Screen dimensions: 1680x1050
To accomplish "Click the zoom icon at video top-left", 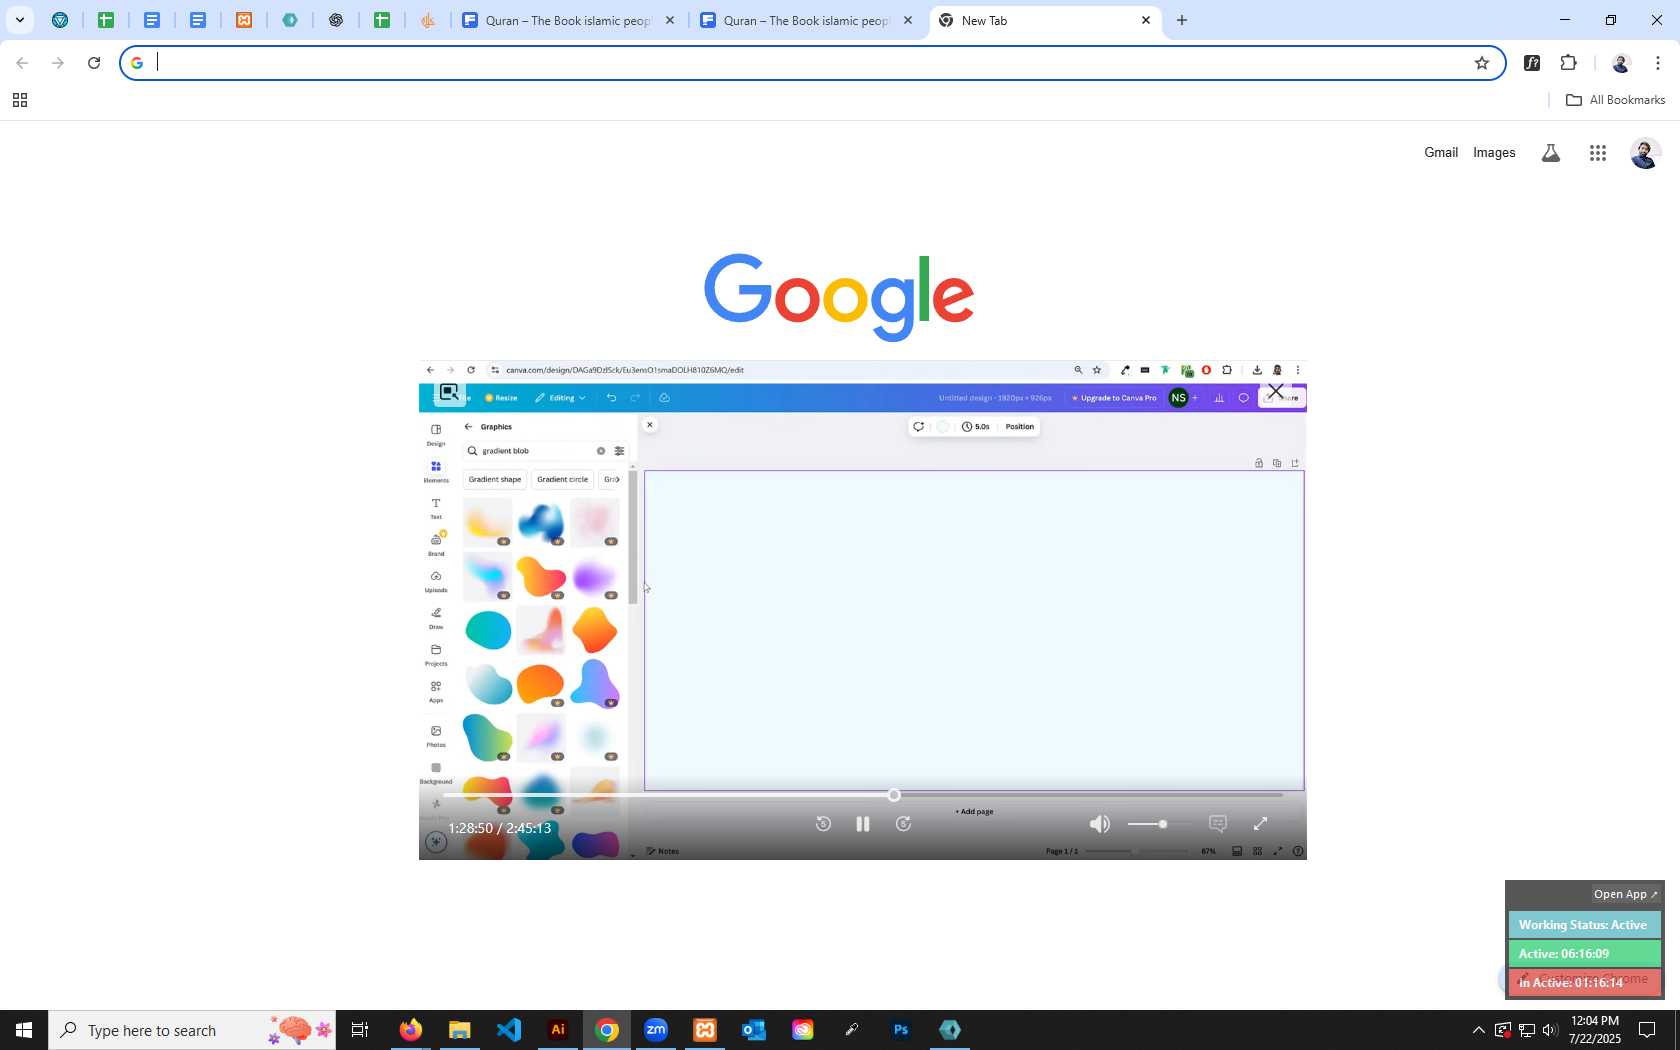I will [449, 392].
